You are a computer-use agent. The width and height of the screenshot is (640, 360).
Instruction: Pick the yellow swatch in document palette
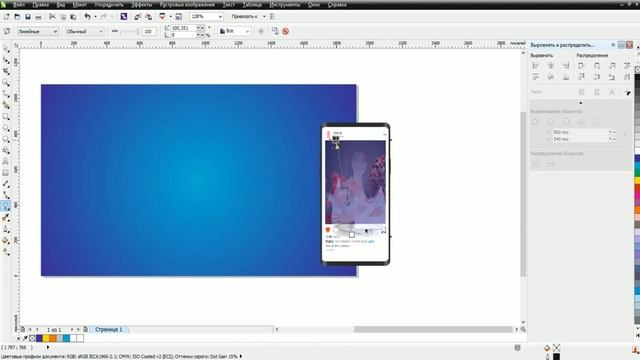click(46, 338)
